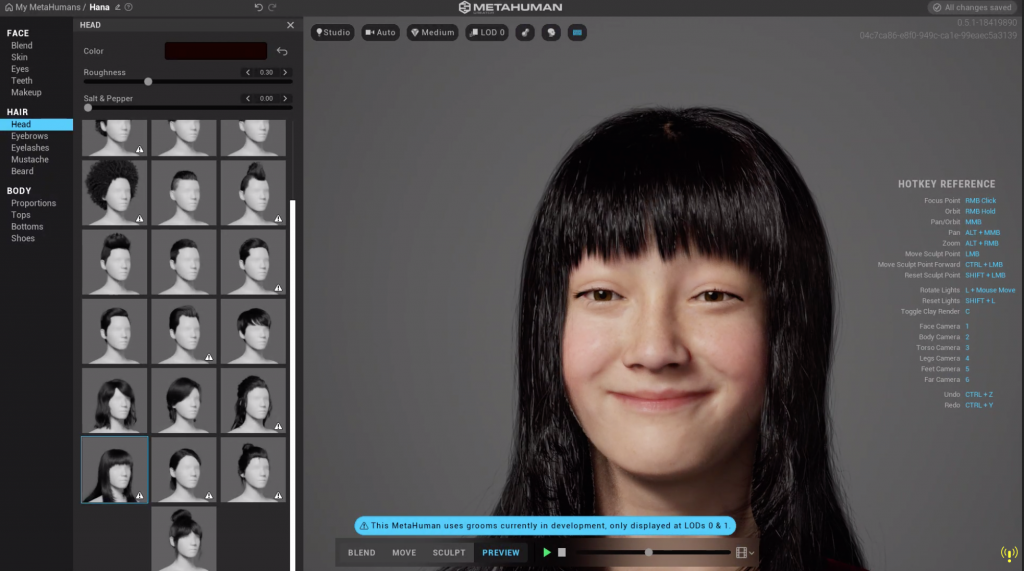Viewport: 1024px width, 571px height.
Task: Switch to PREVIEW mode
Action: click(x=501, y=553)
